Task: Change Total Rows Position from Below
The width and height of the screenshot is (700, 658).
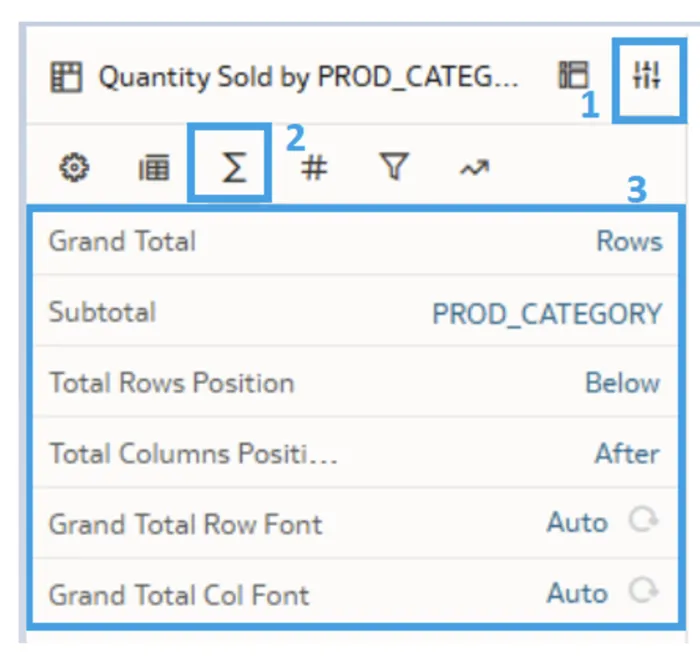Action: coord(622,383)
